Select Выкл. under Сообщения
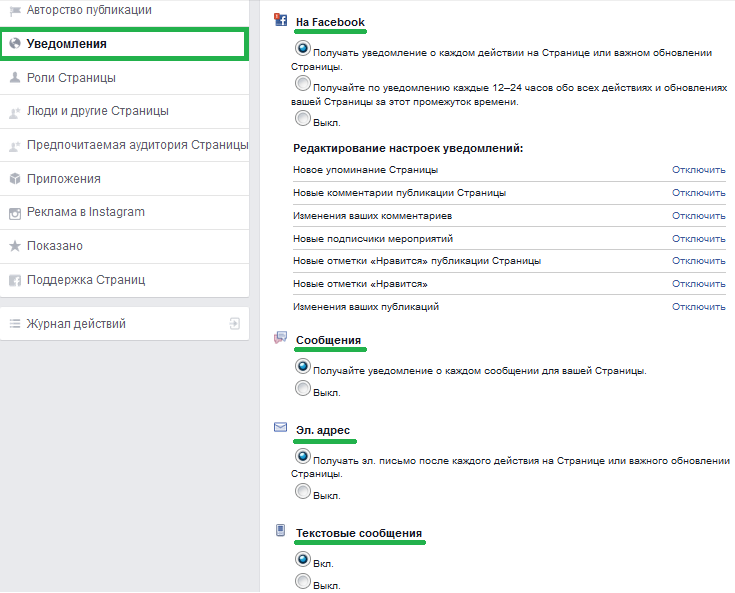Image resolution: width=735 pixels, height=593 pixels. click(303, 388)
